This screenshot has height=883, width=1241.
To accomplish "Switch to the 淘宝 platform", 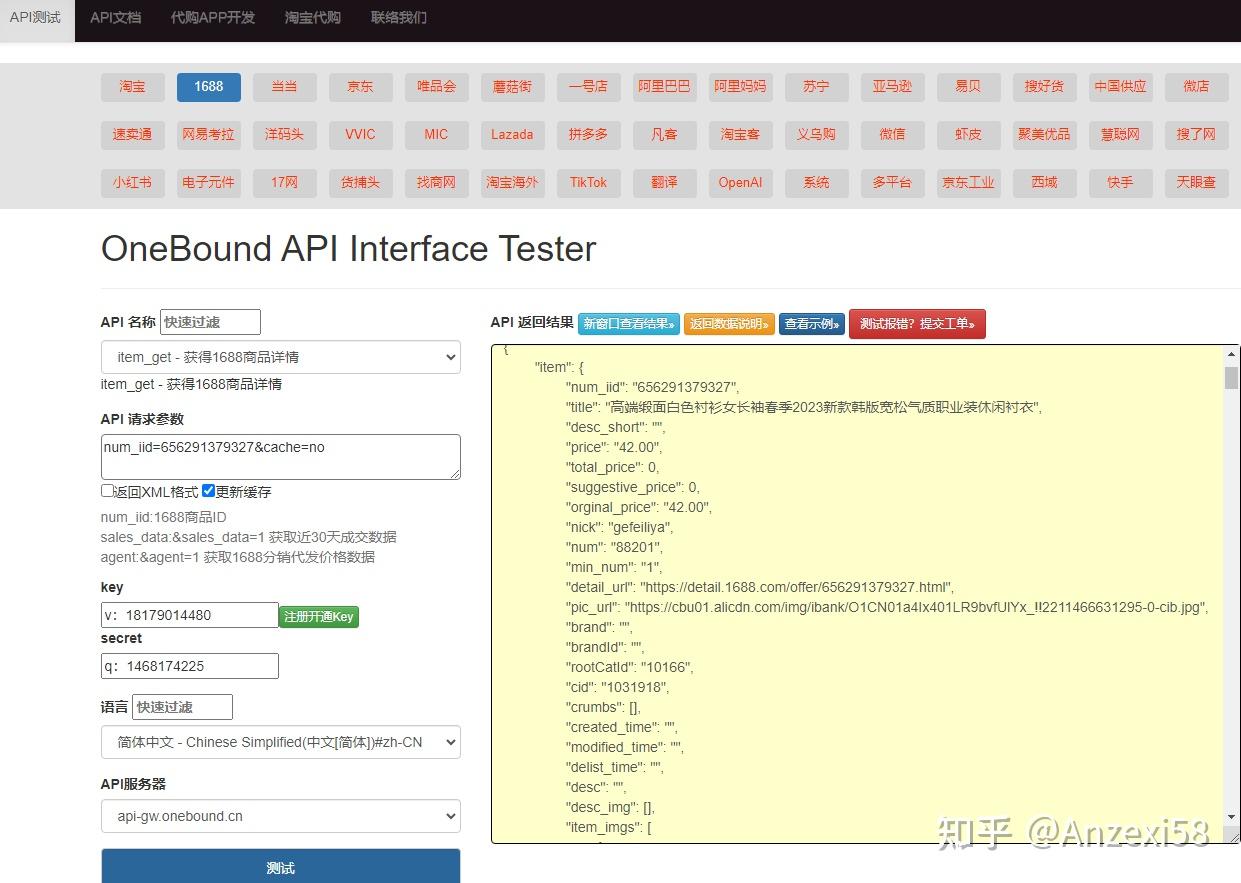I will [x=132, y=87].
